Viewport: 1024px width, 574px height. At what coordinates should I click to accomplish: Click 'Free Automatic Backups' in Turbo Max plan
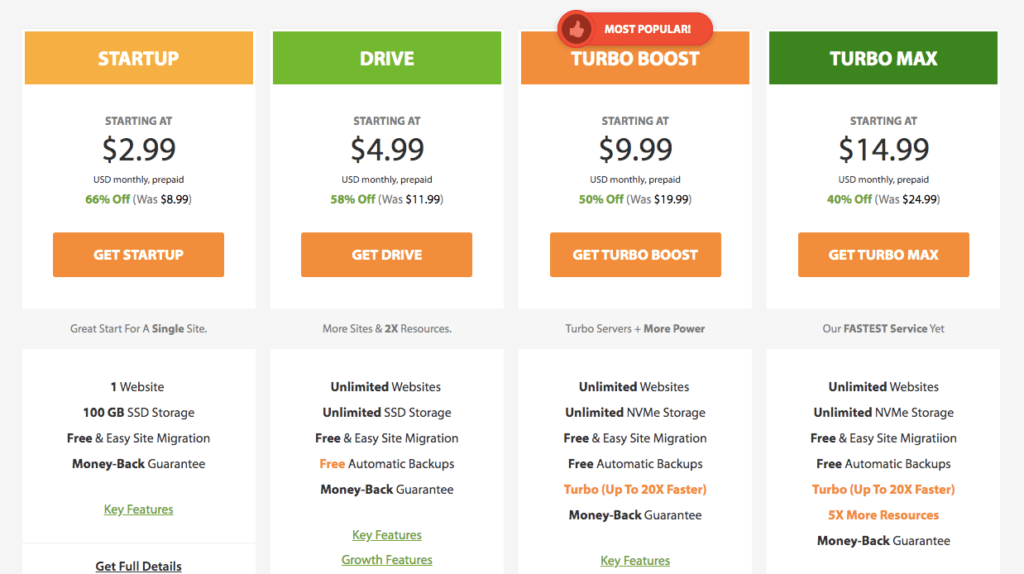884,464
